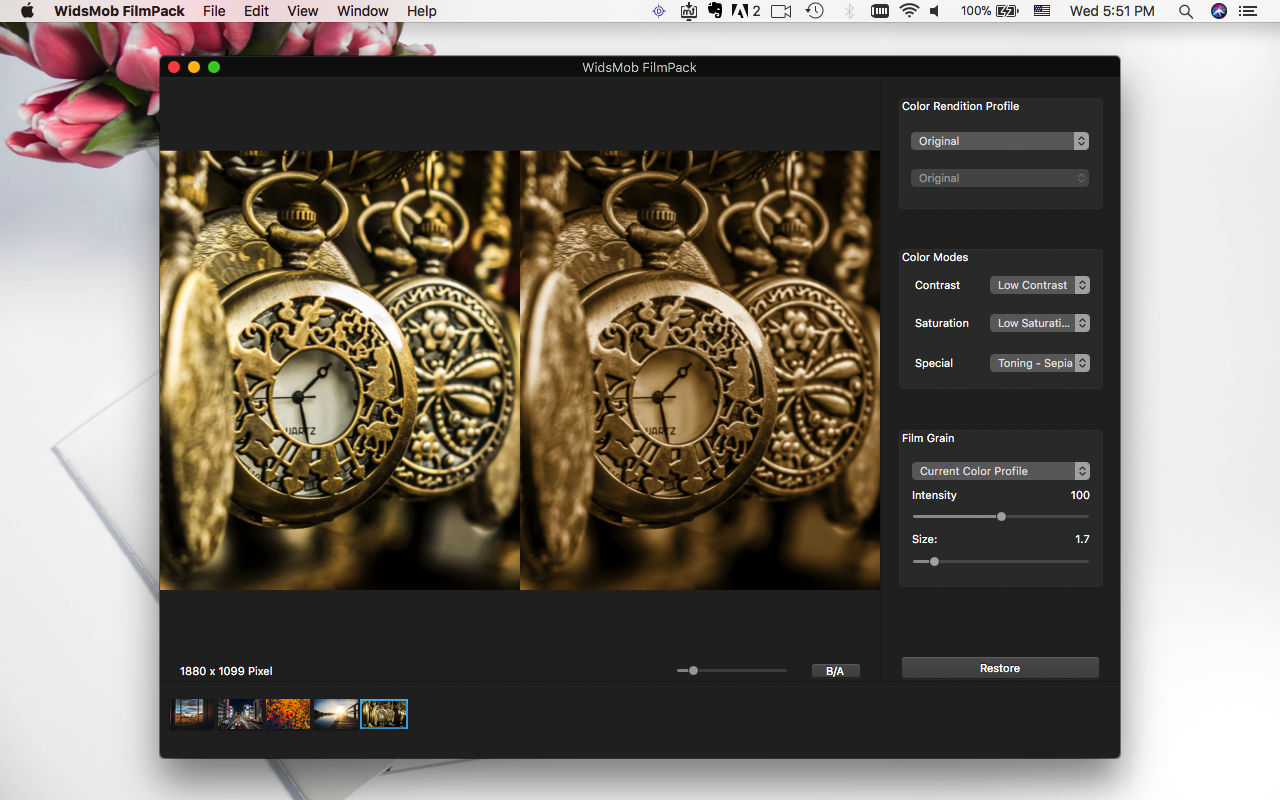This screenshot has height=800, width=1280.
Task: Click the sepia after image preview
Action: (700, 370)
